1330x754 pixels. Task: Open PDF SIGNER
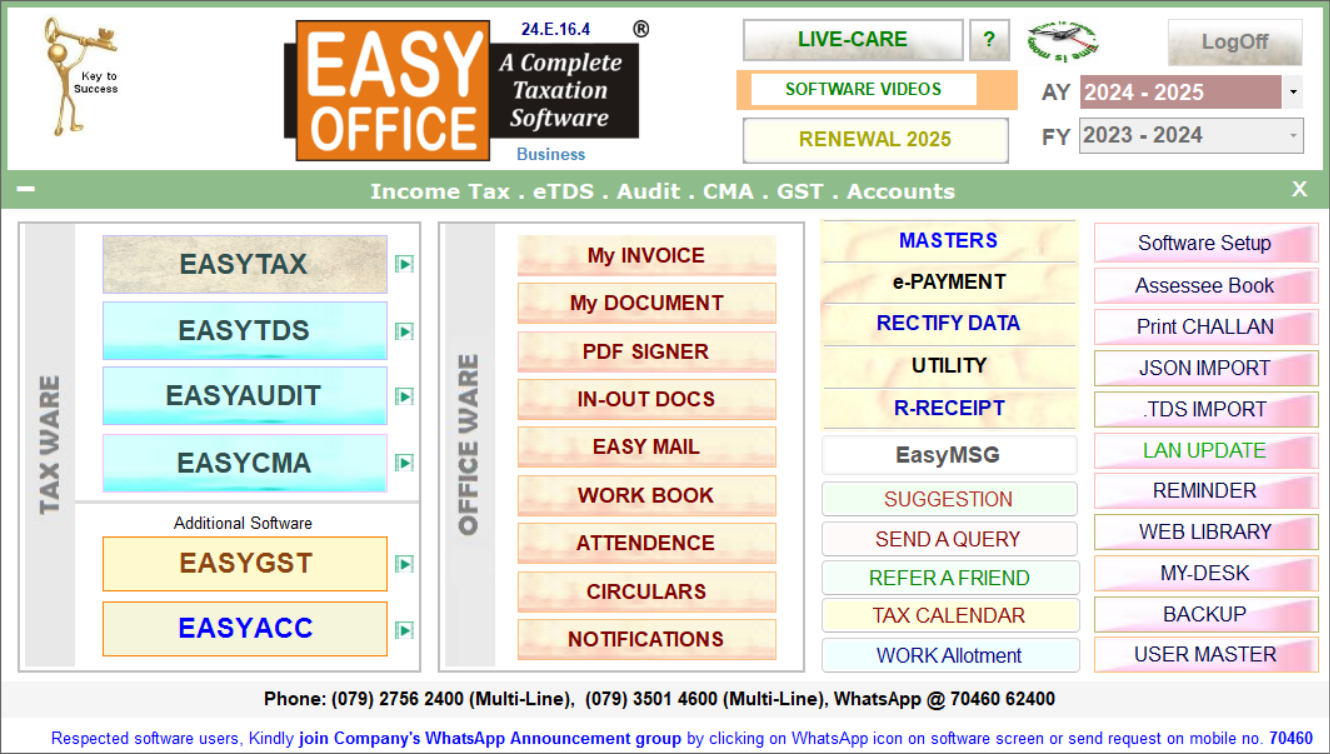click(x=646, y=352)
